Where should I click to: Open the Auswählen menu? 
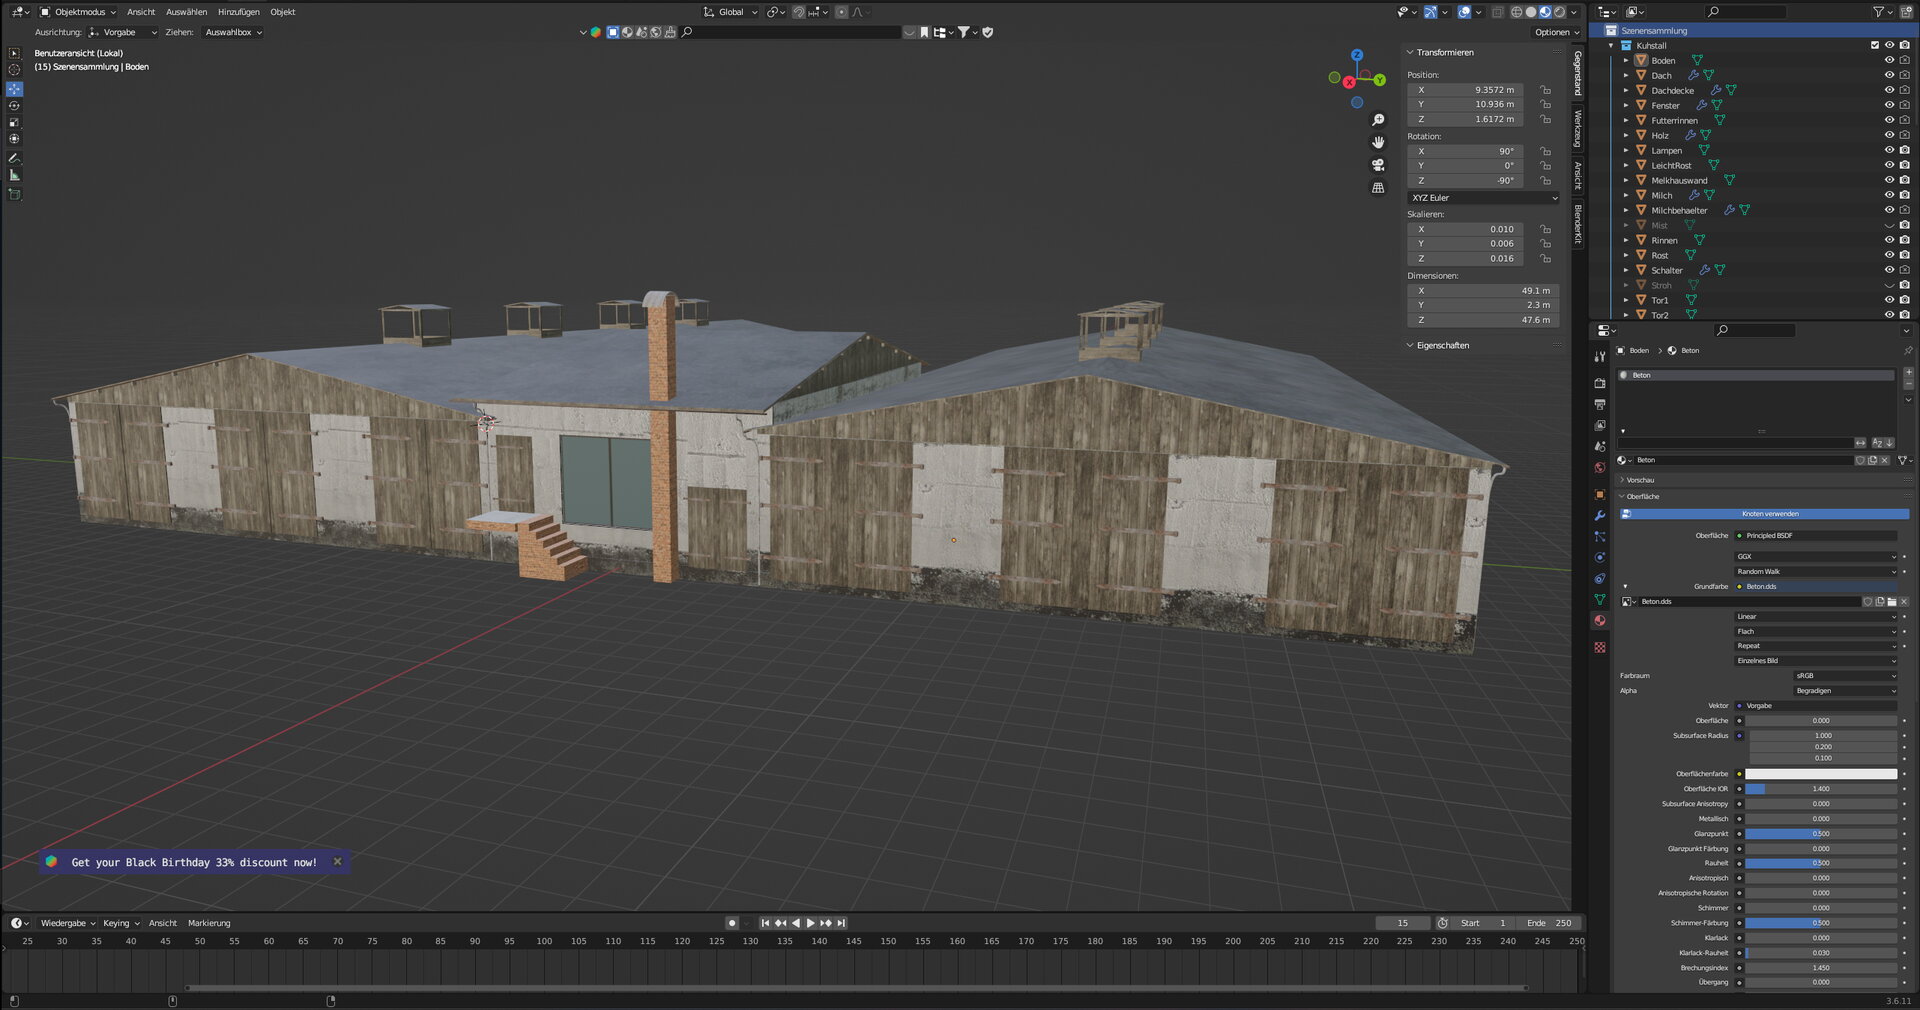coord(186,12)
